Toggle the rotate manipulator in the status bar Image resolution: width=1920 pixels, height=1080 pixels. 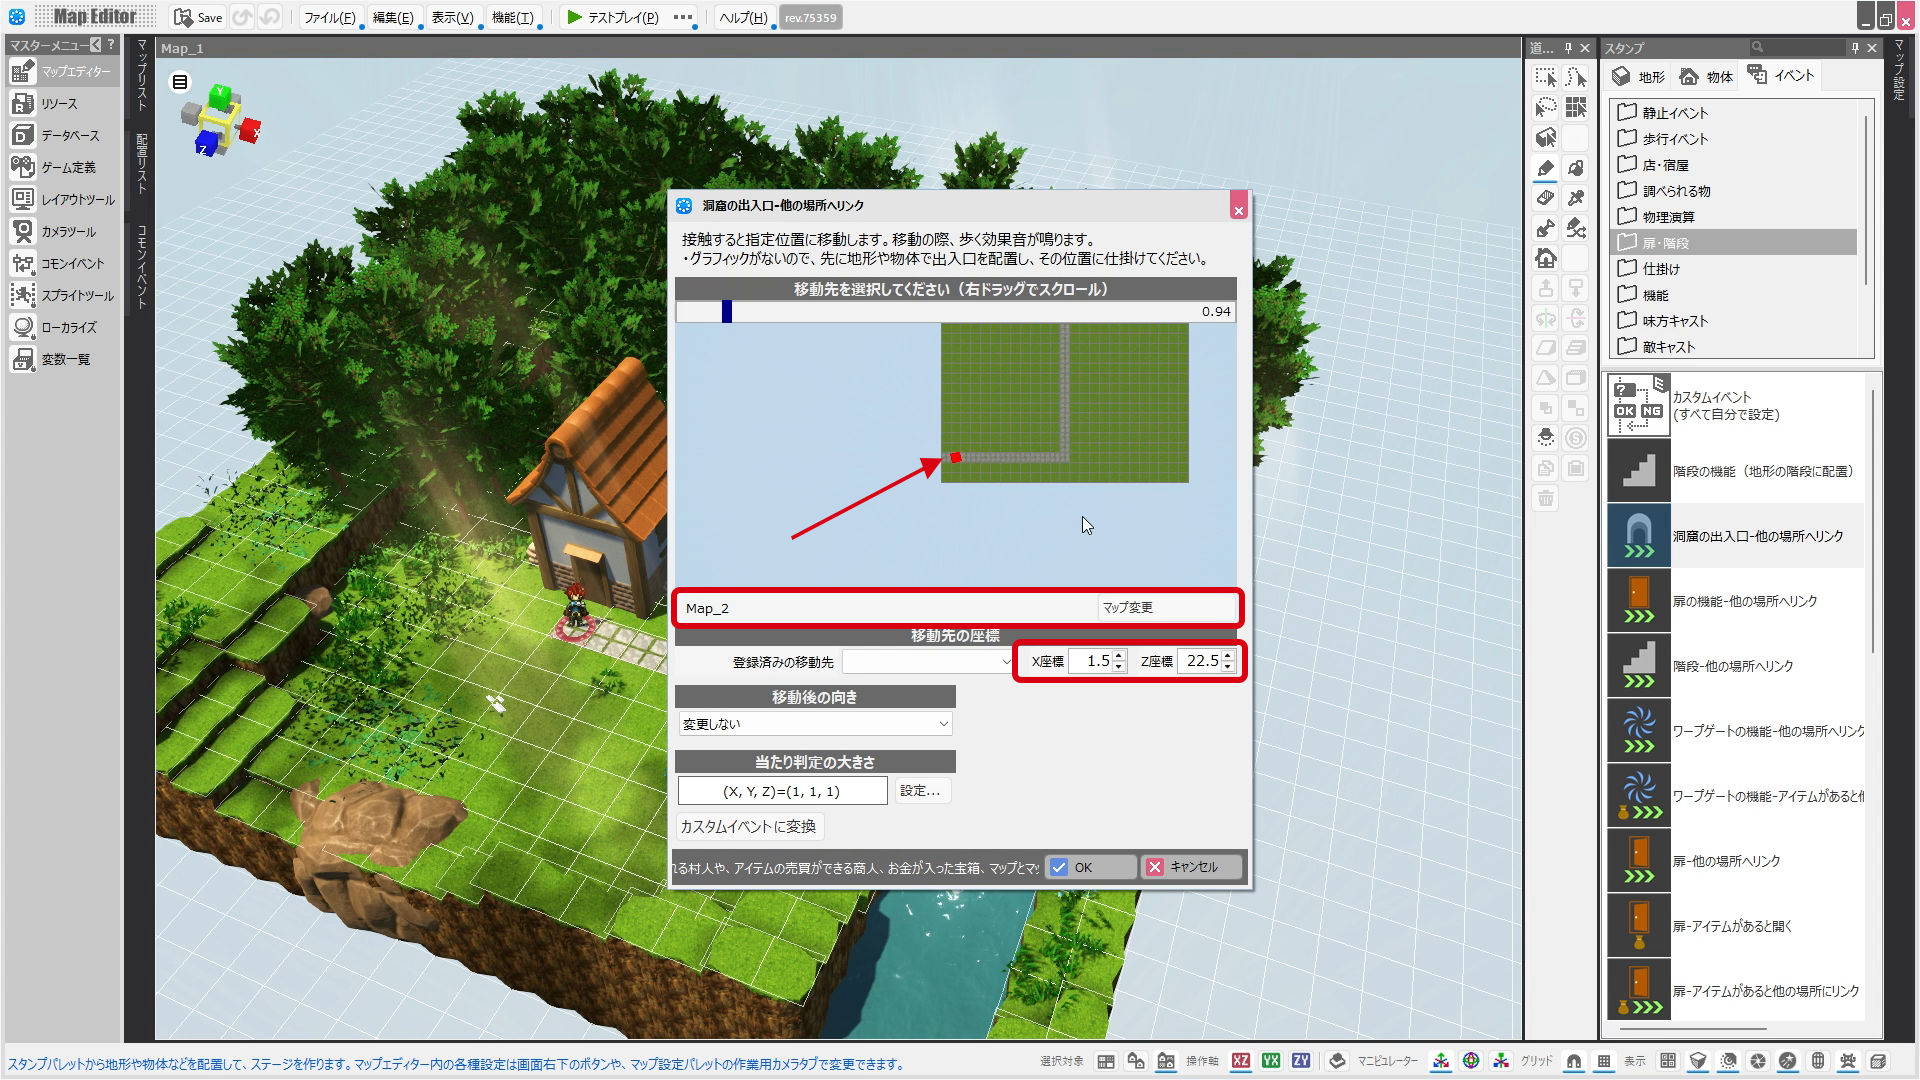coord(1471,1061)
